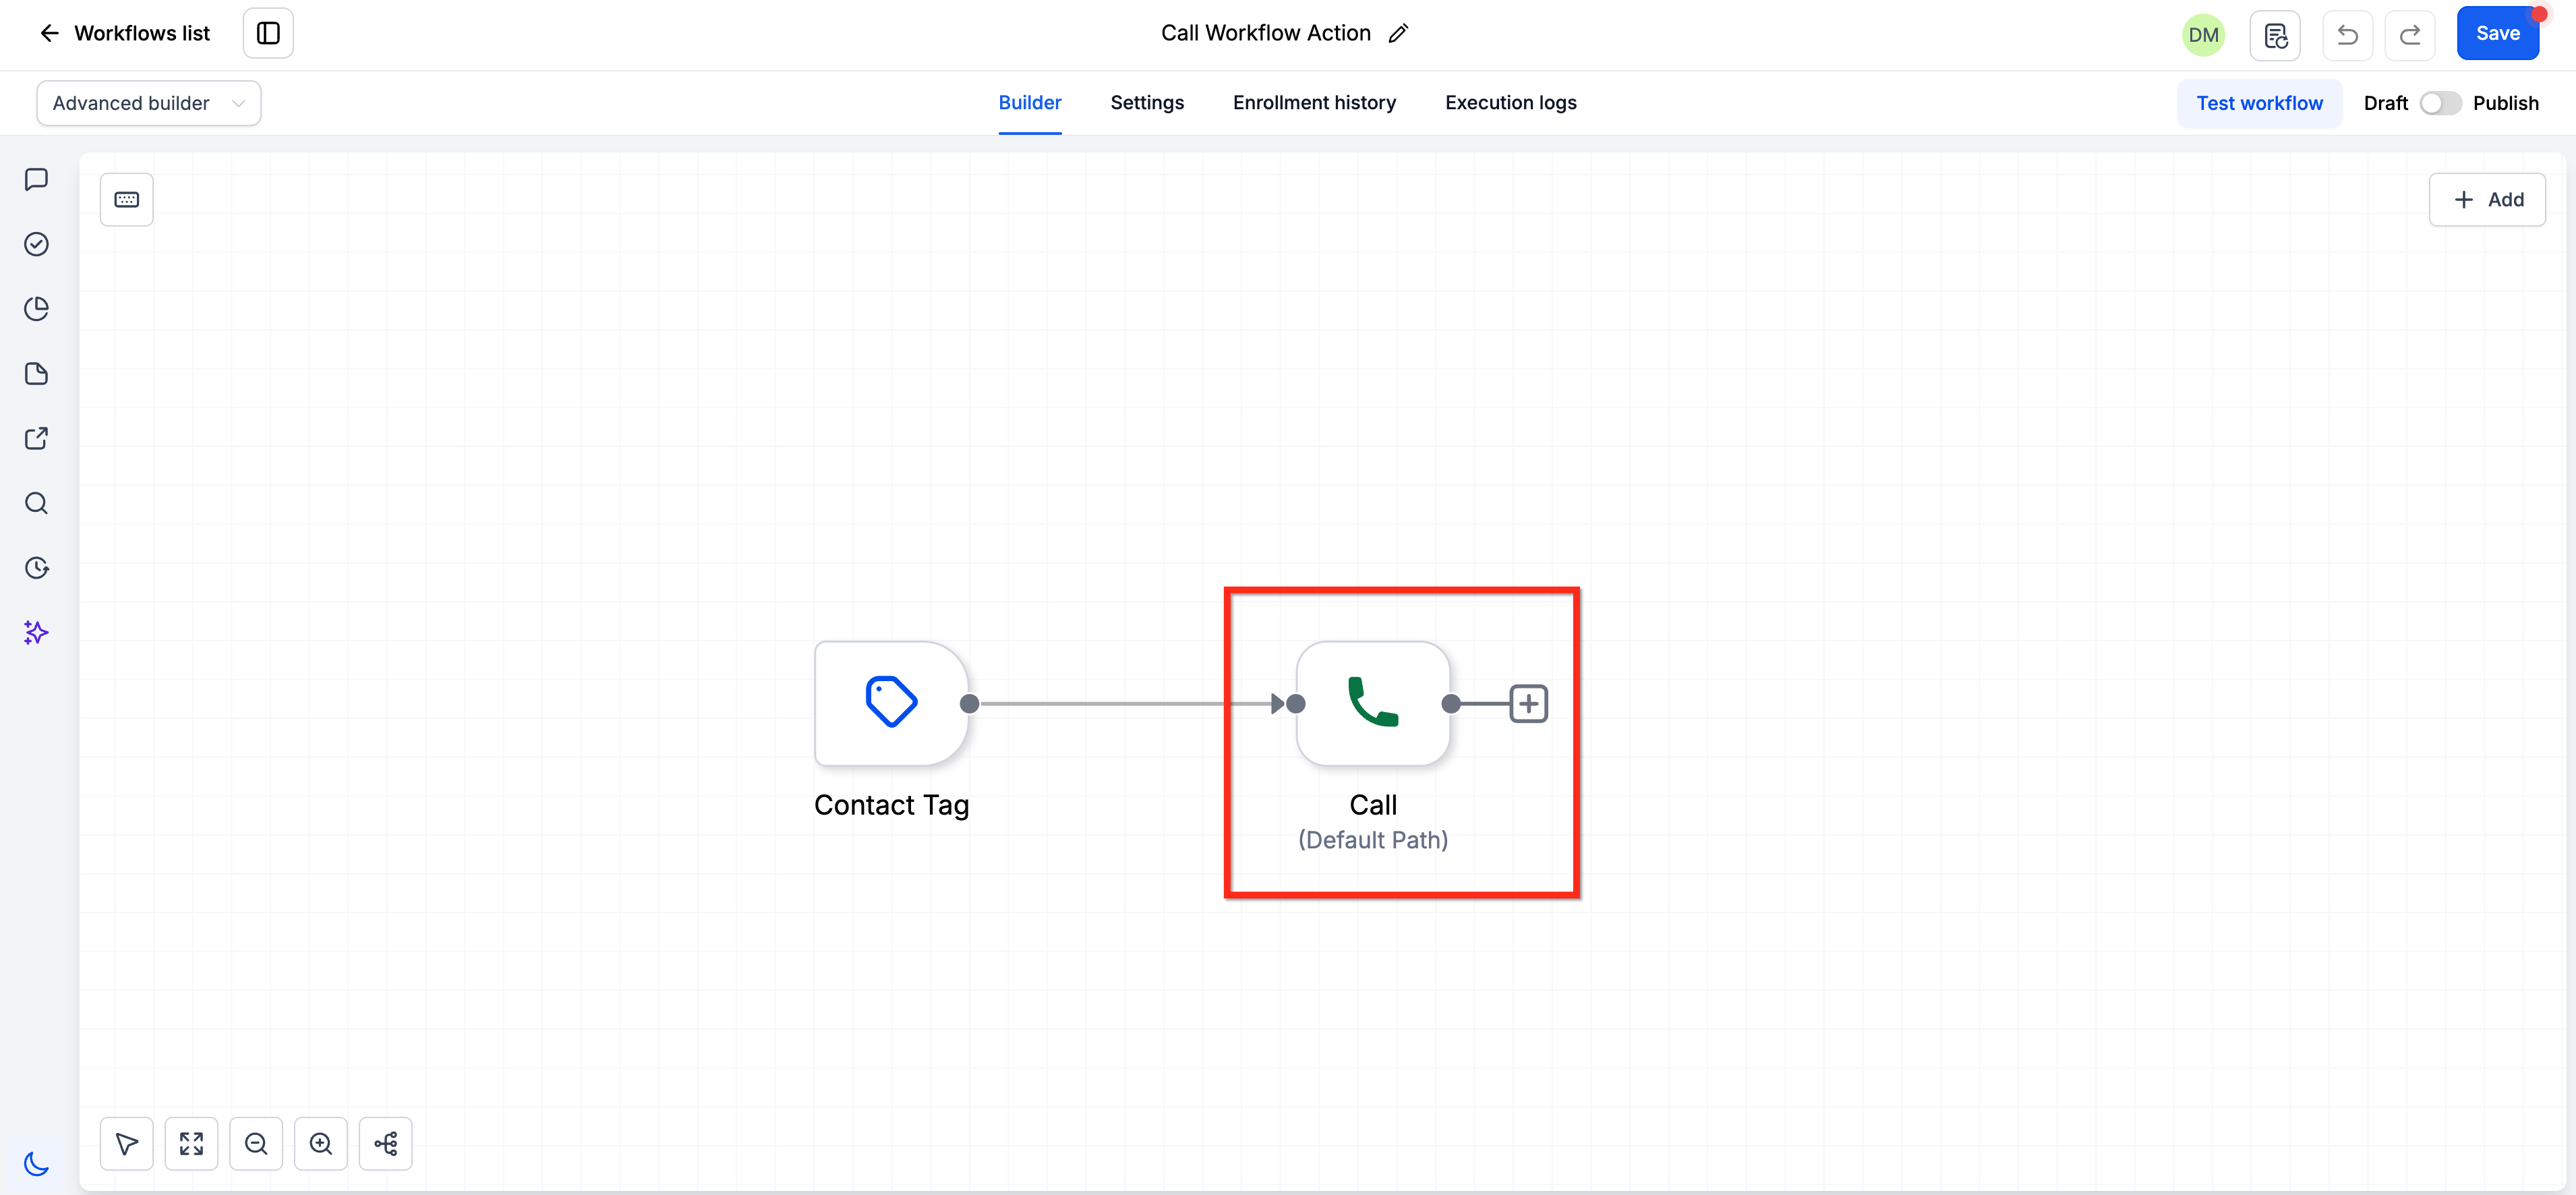Toggle the Draft/Publish switch
This screenshot has width=2576, height=1195.
[x=2440, y=103]
